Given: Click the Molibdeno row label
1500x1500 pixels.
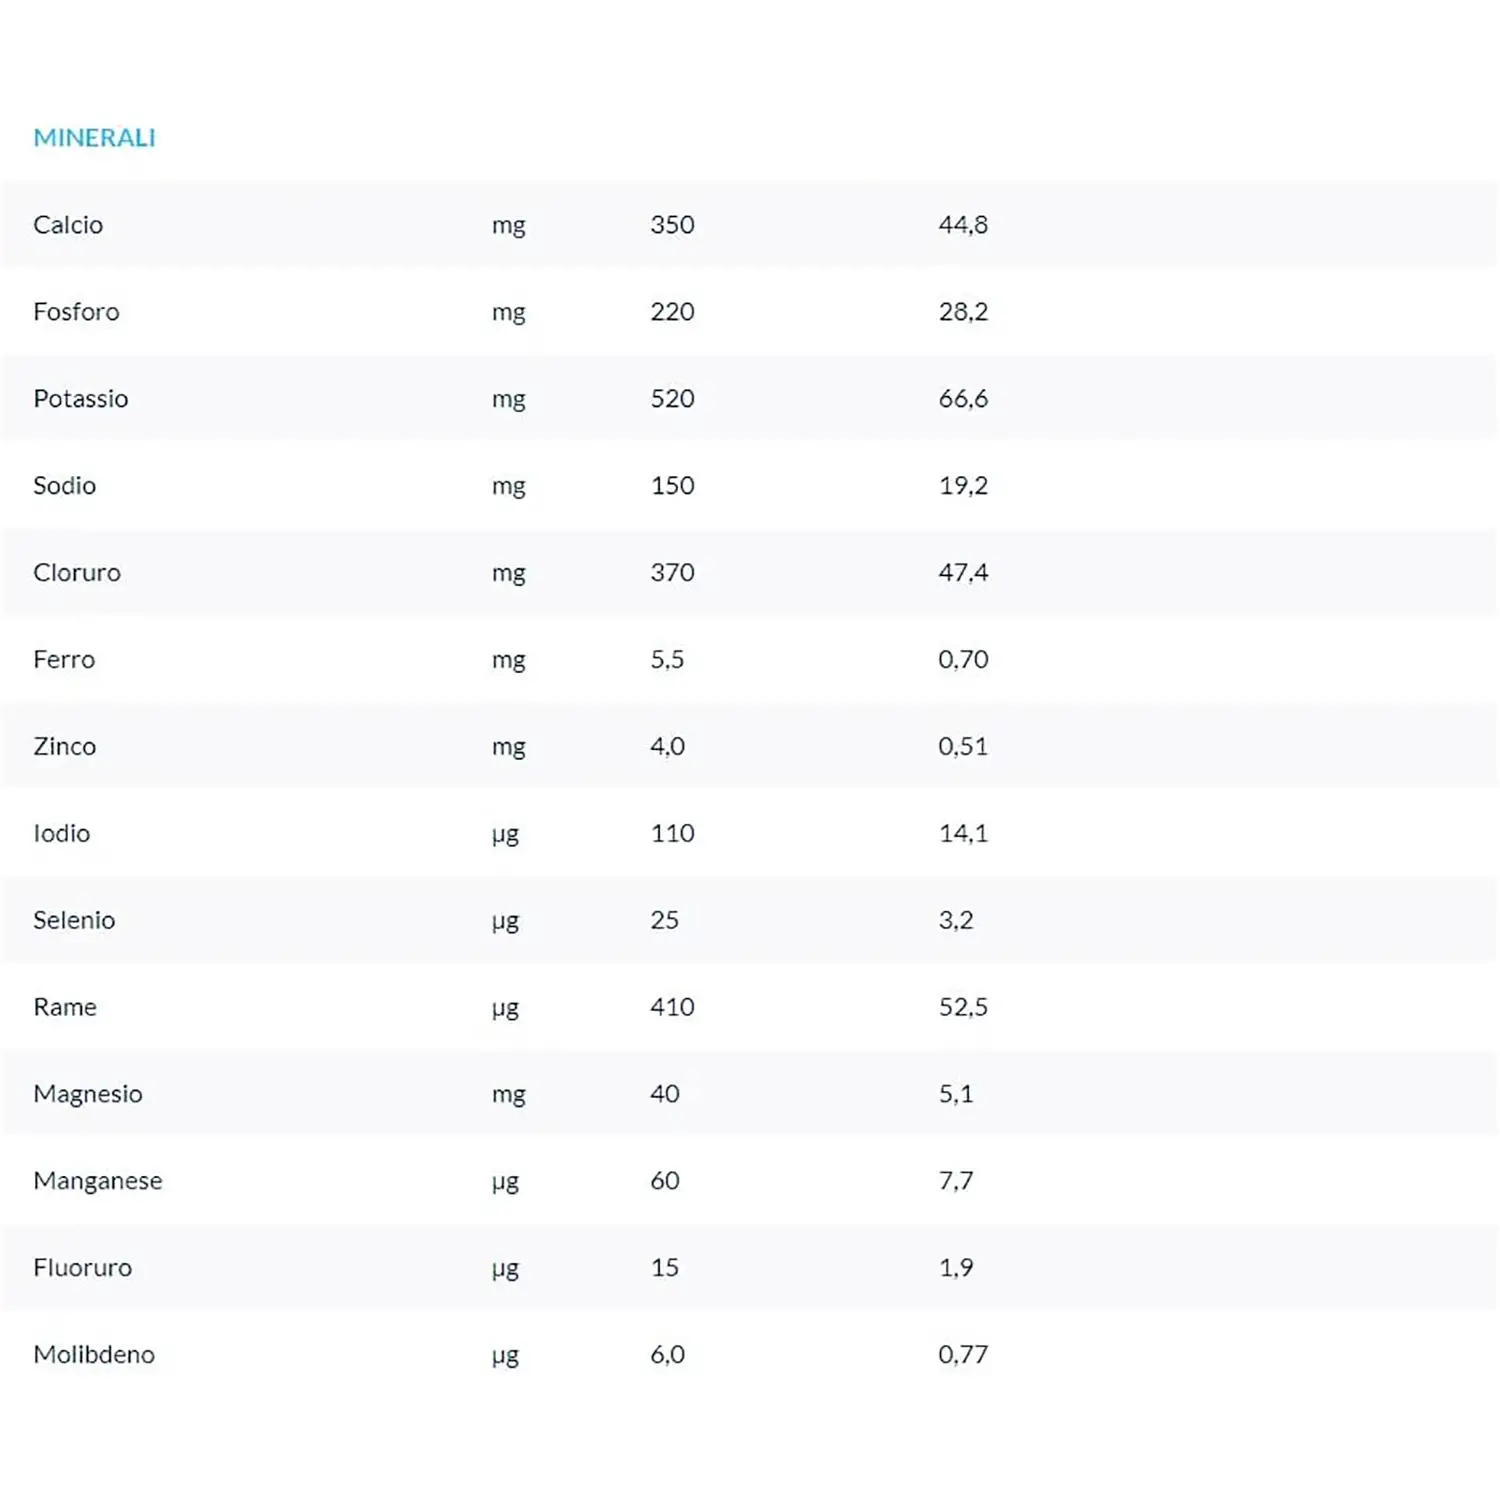Looking at the screenshot, I should 94,1355.
